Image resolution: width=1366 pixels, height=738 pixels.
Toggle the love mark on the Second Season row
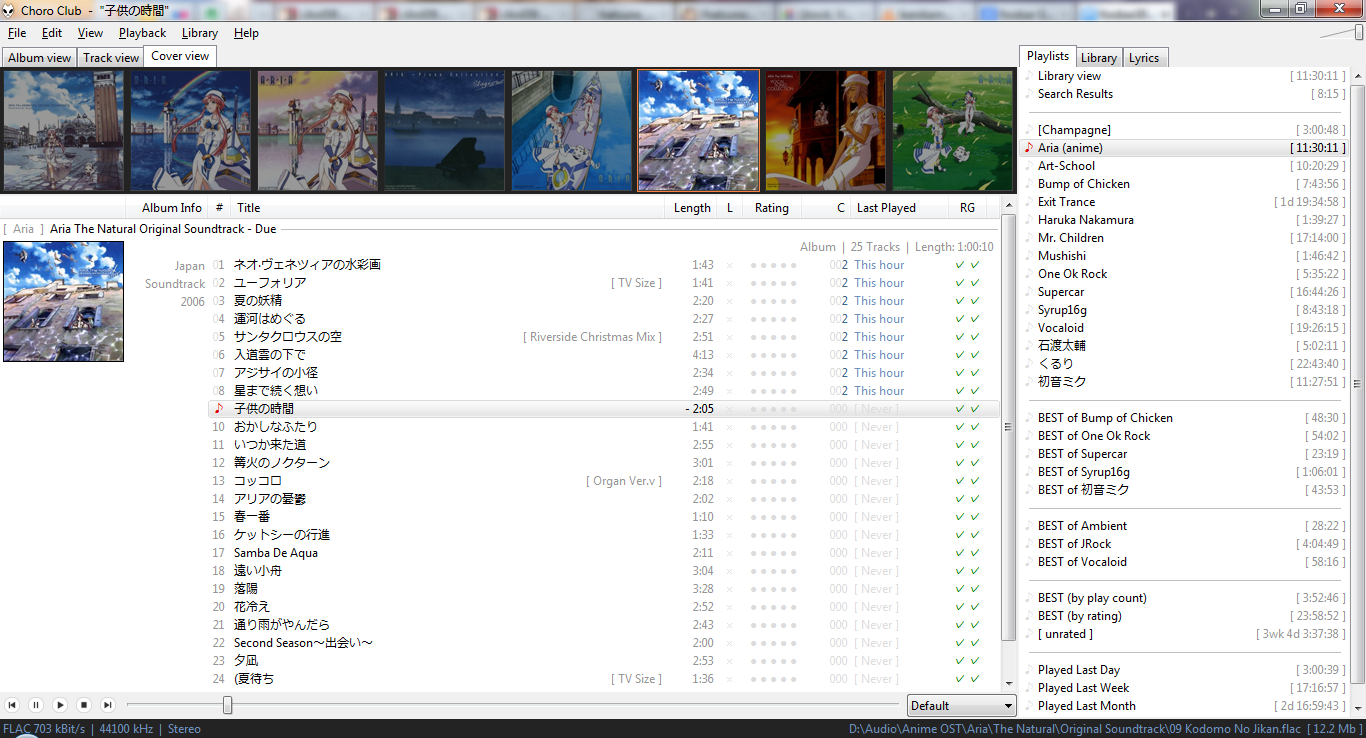pyautogui.click(x=729, y=643)
